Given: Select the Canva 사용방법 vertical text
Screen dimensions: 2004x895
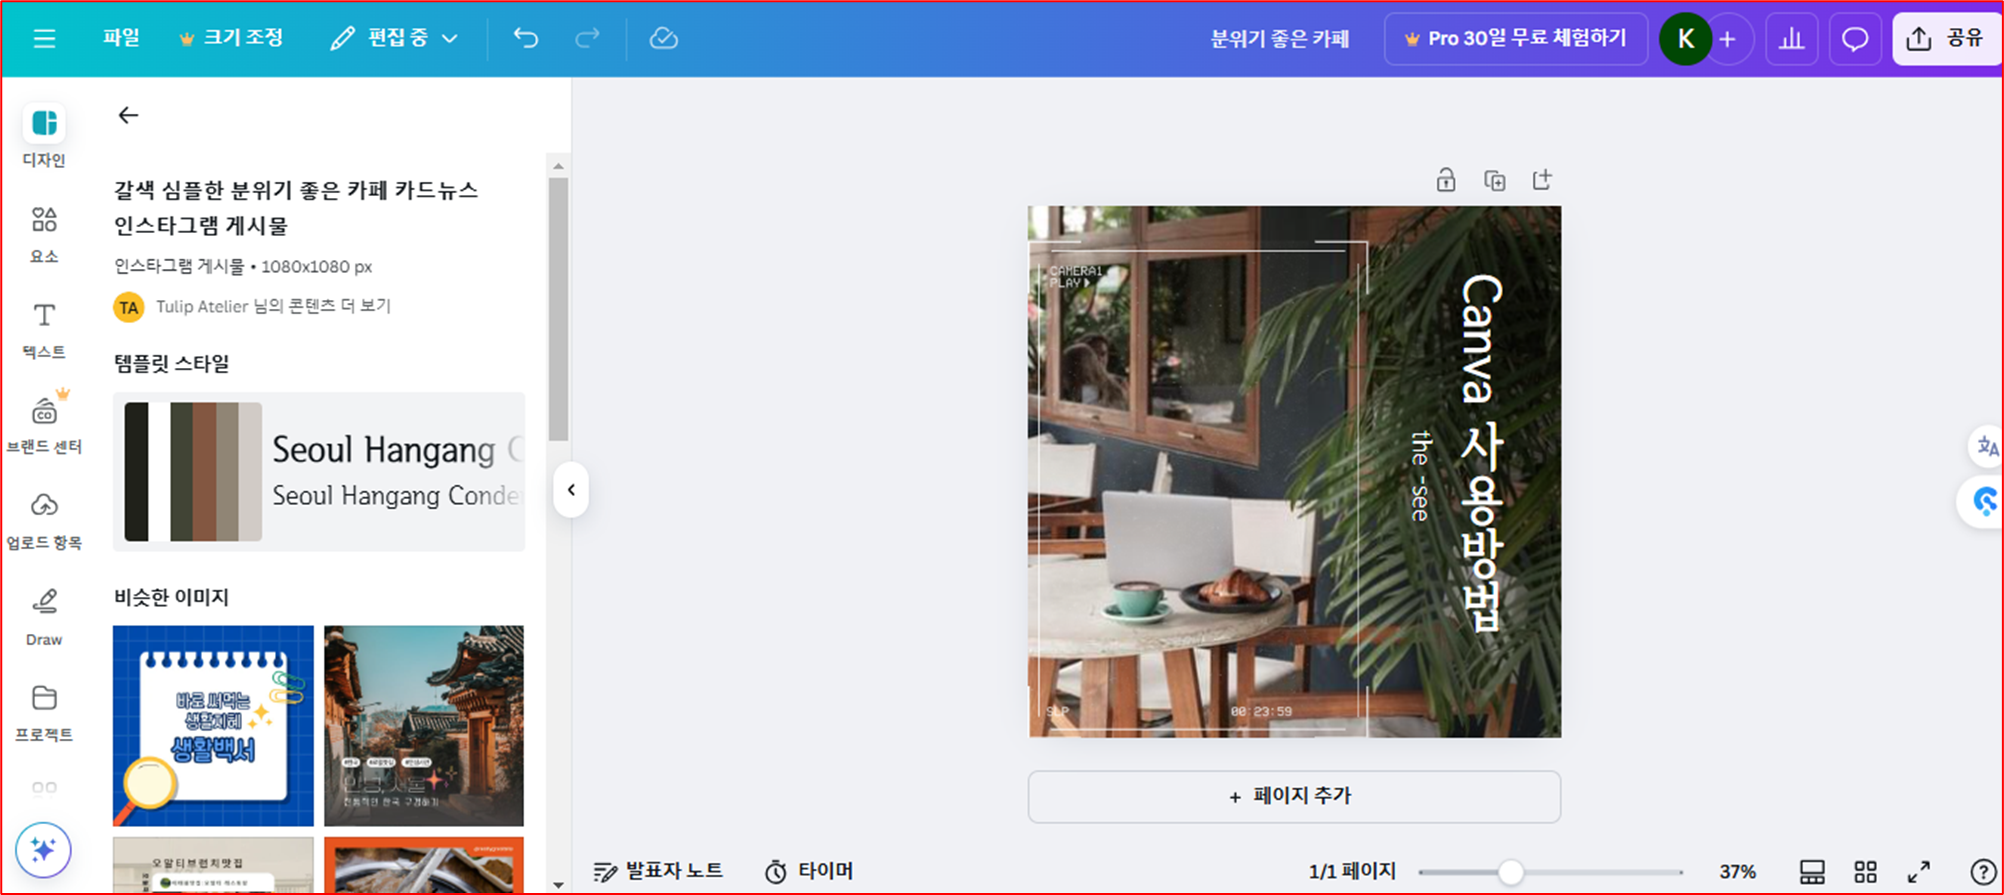Looking at the screenshot, I should (1482, 452).
